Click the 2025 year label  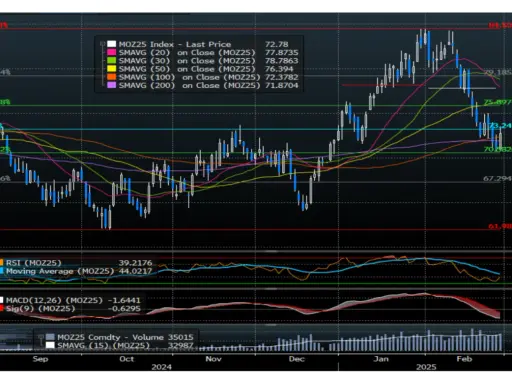click(x=426, y=367)
